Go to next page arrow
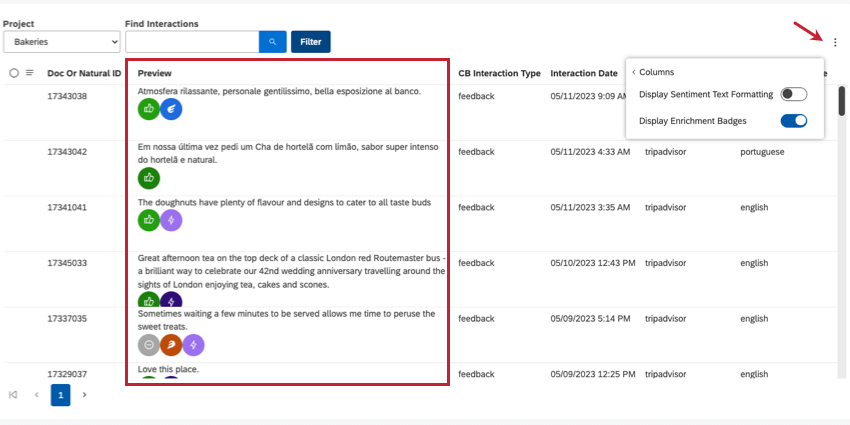The width and height of the screenshot is (850, 425). 85,395
